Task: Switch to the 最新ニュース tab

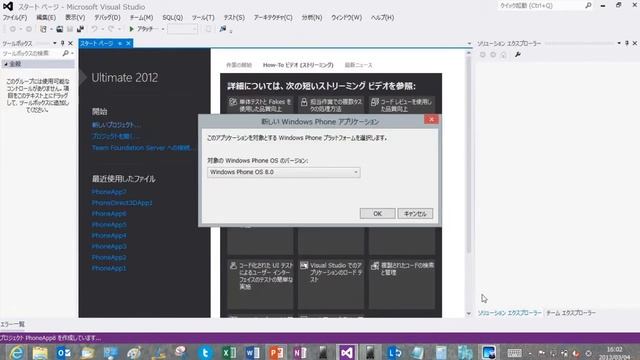Action: (358, 65)
